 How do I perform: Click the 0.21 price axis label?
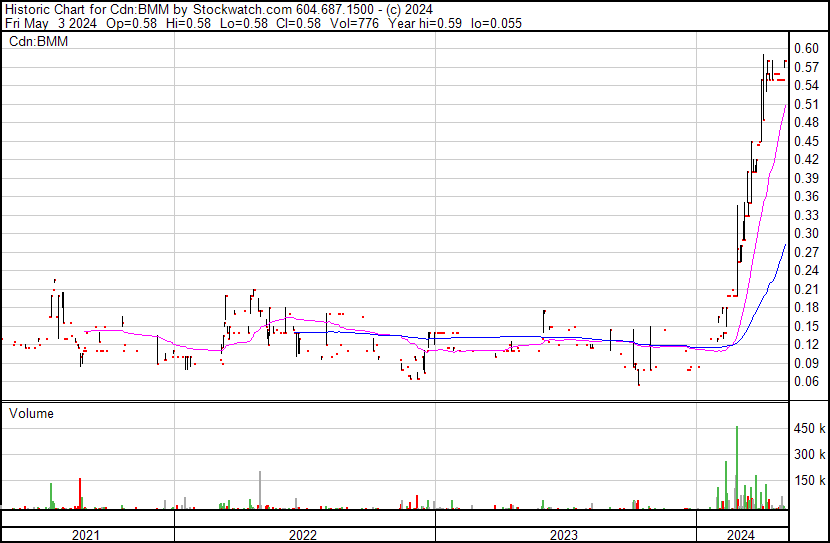807,289
